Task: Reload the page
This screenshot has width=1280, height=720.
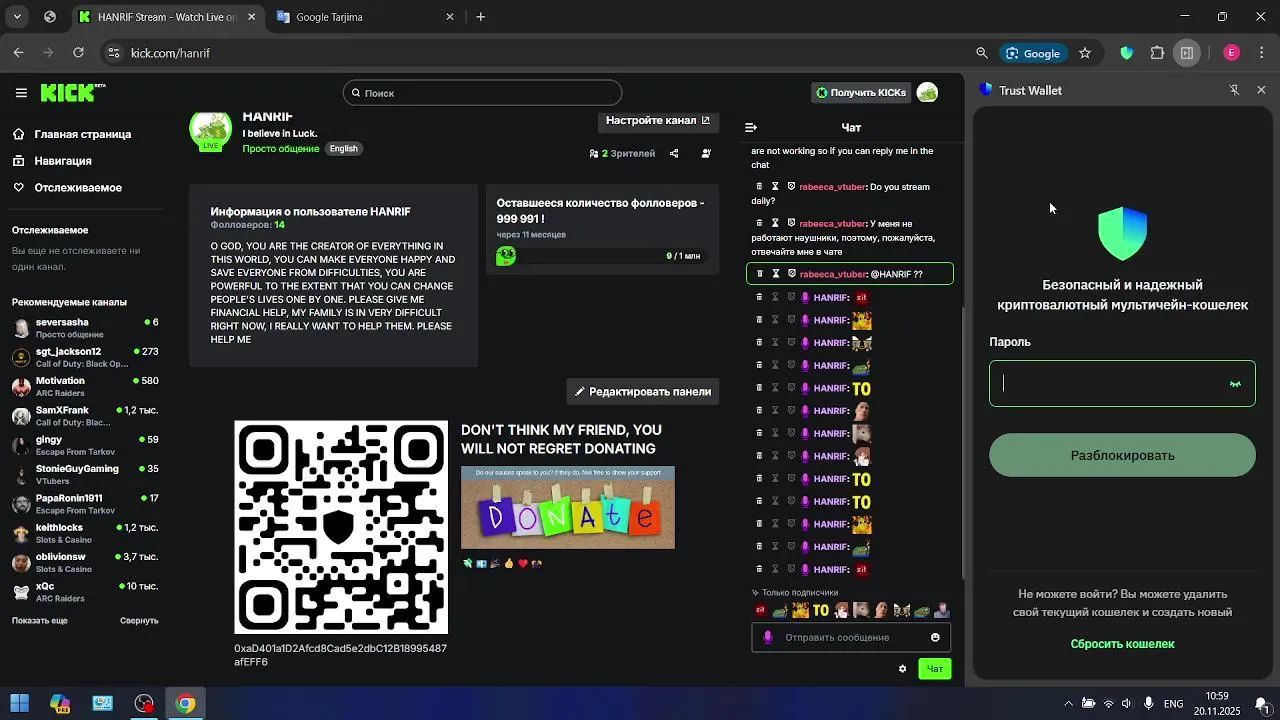Action: tap(78, 53)
